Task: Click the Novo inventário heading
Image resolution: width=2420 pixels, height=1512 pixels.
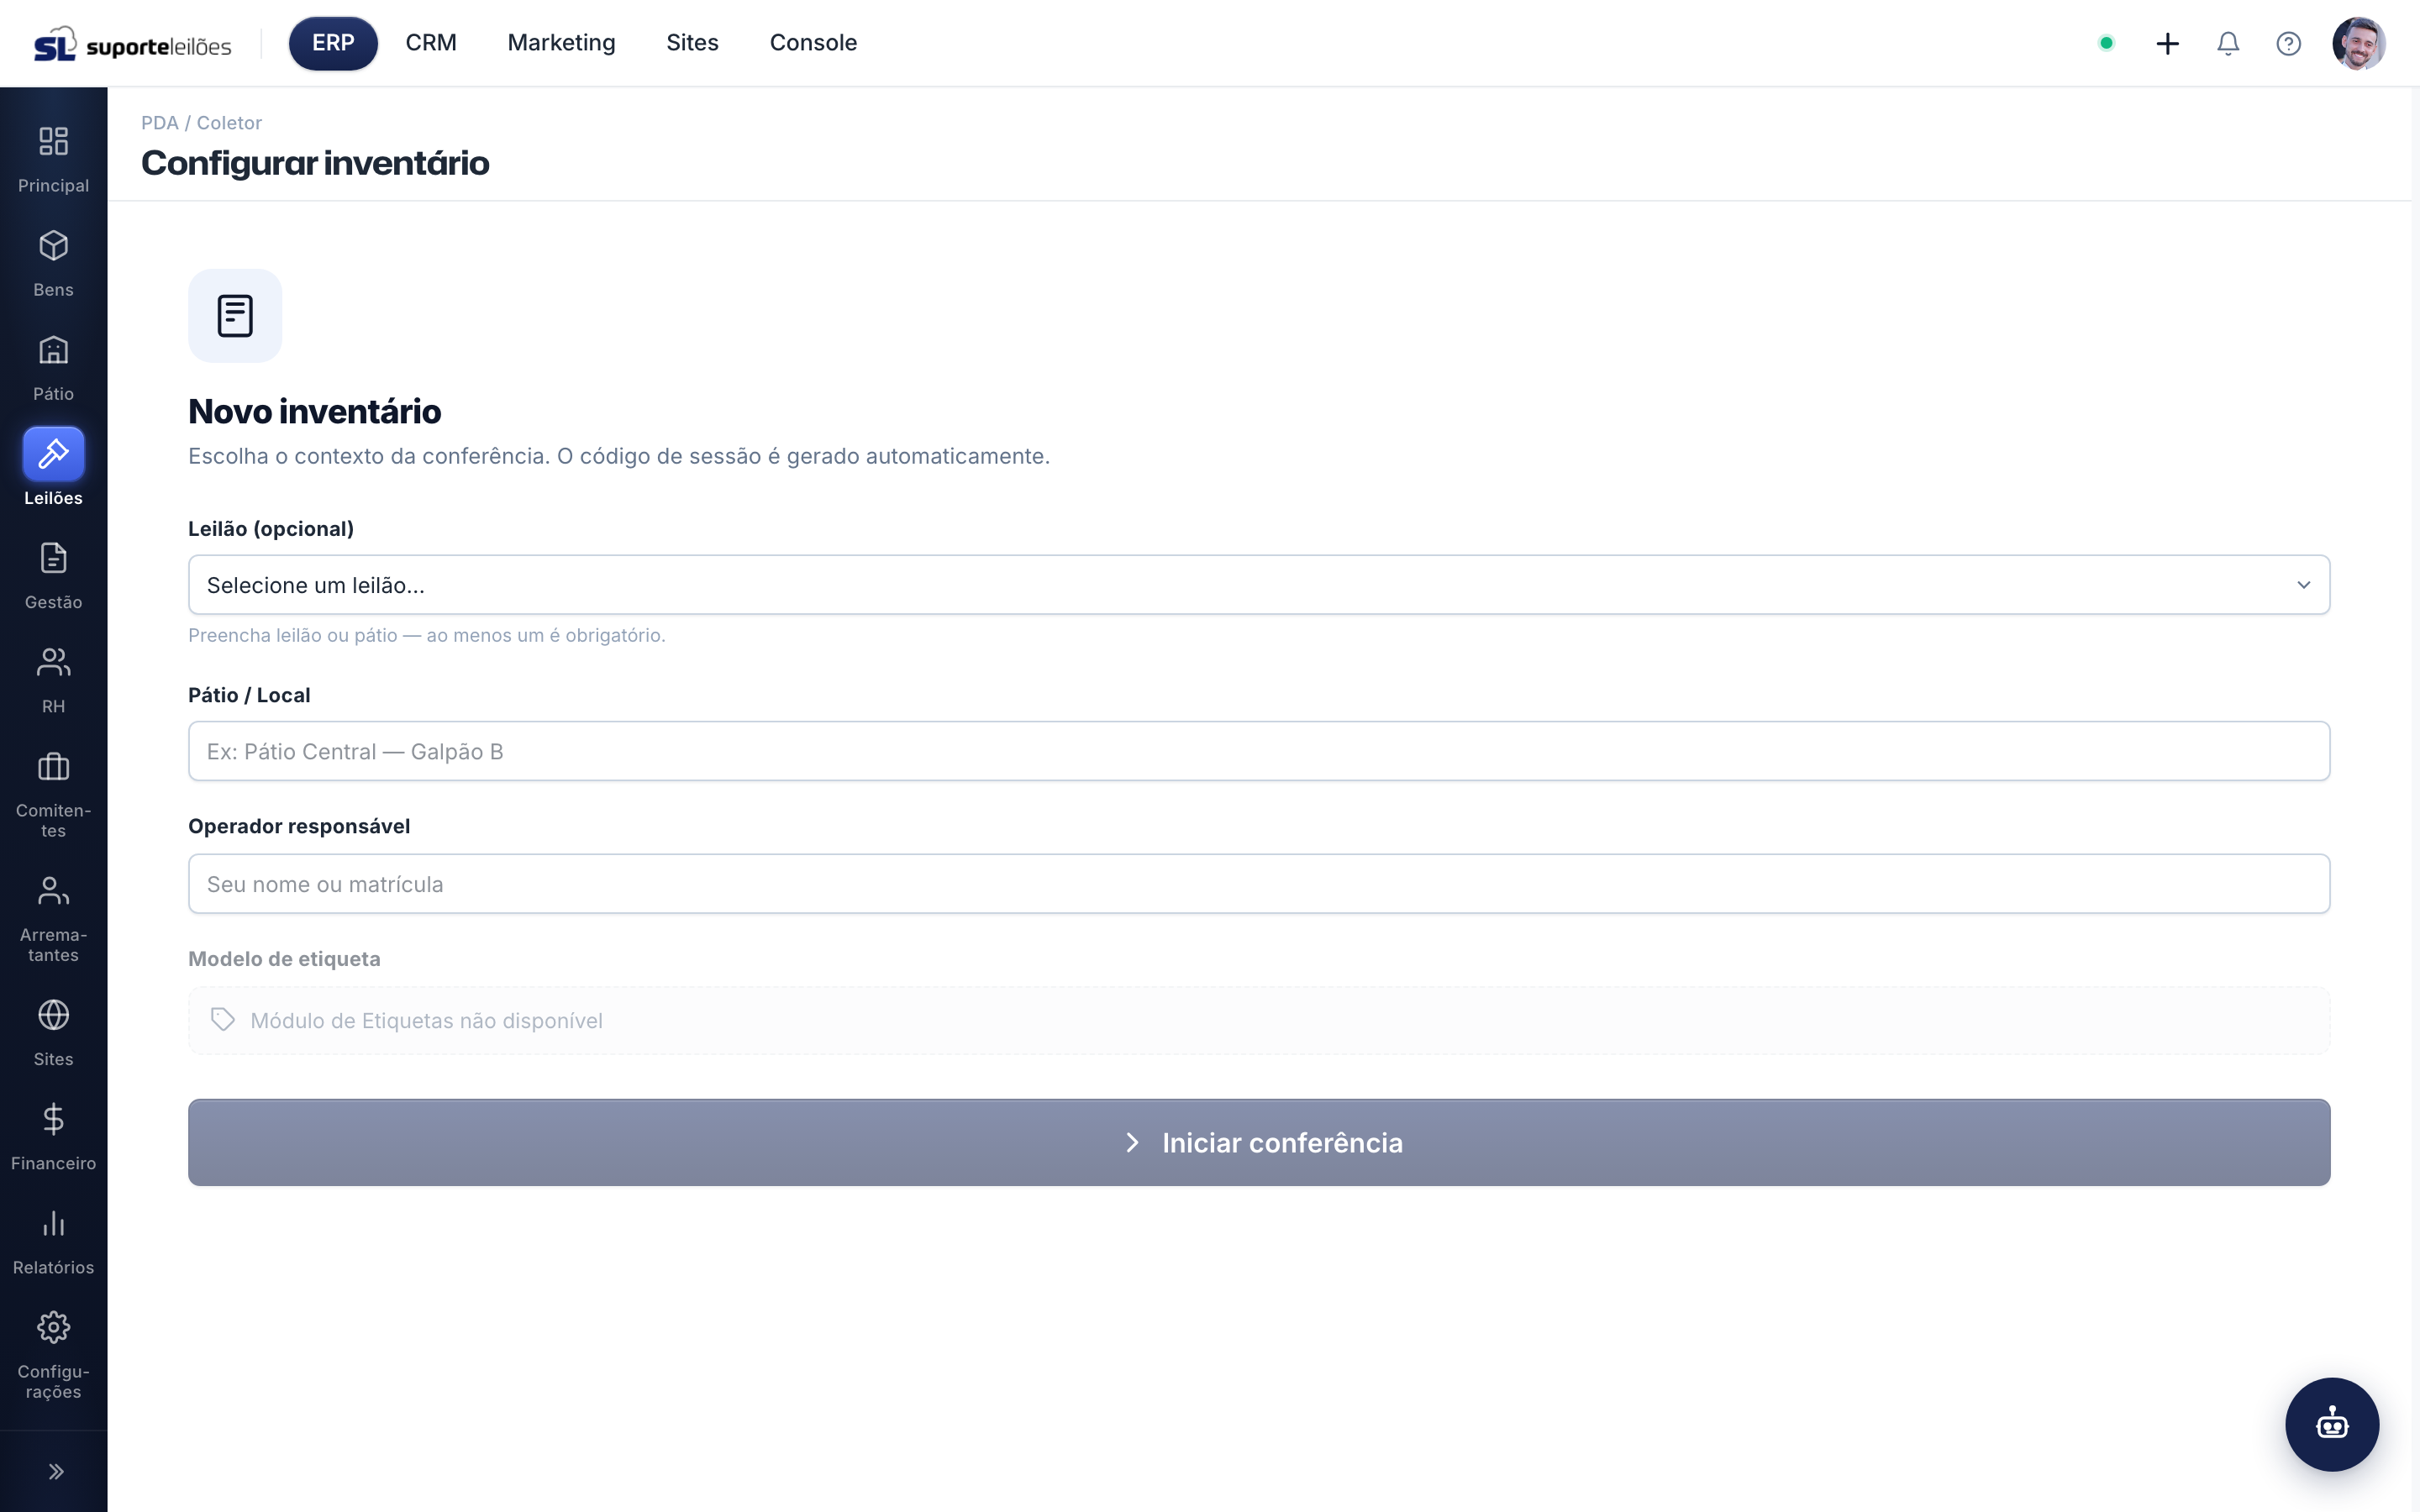Action: tap(314, 411)
